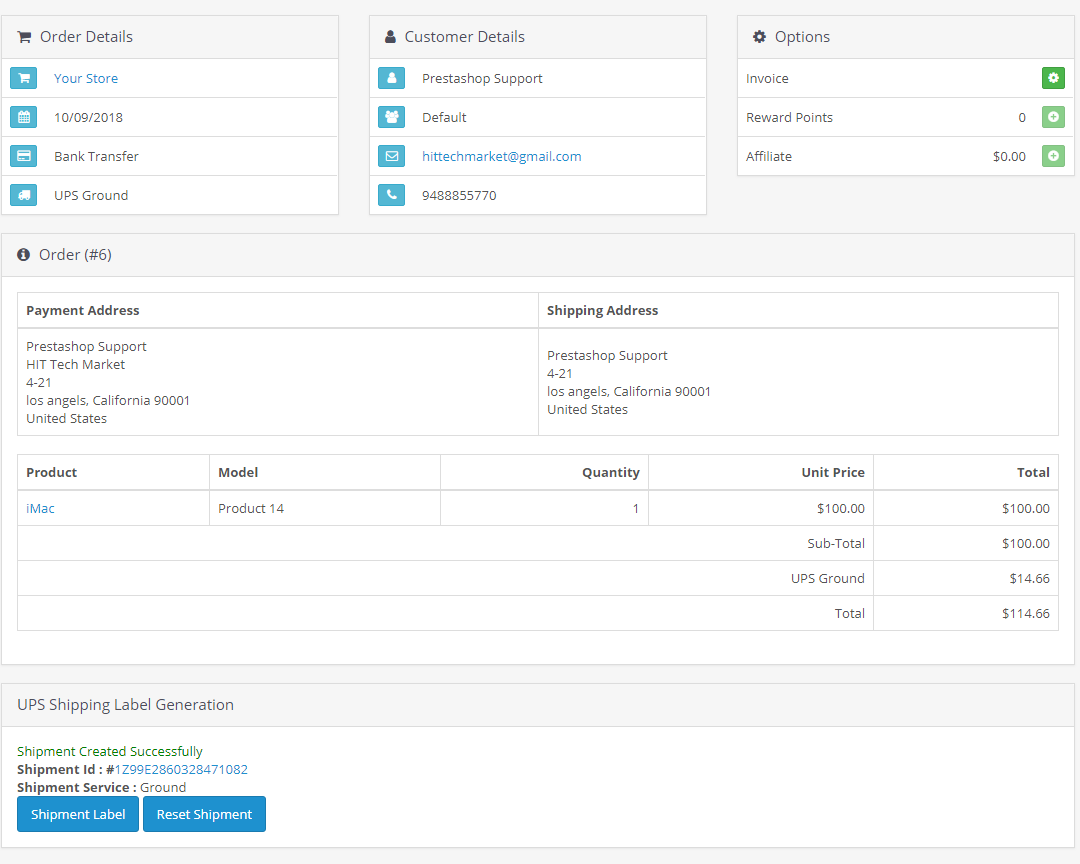Click the Payment Address header
Screen dimensions: 1080x864
coord(83,311)
